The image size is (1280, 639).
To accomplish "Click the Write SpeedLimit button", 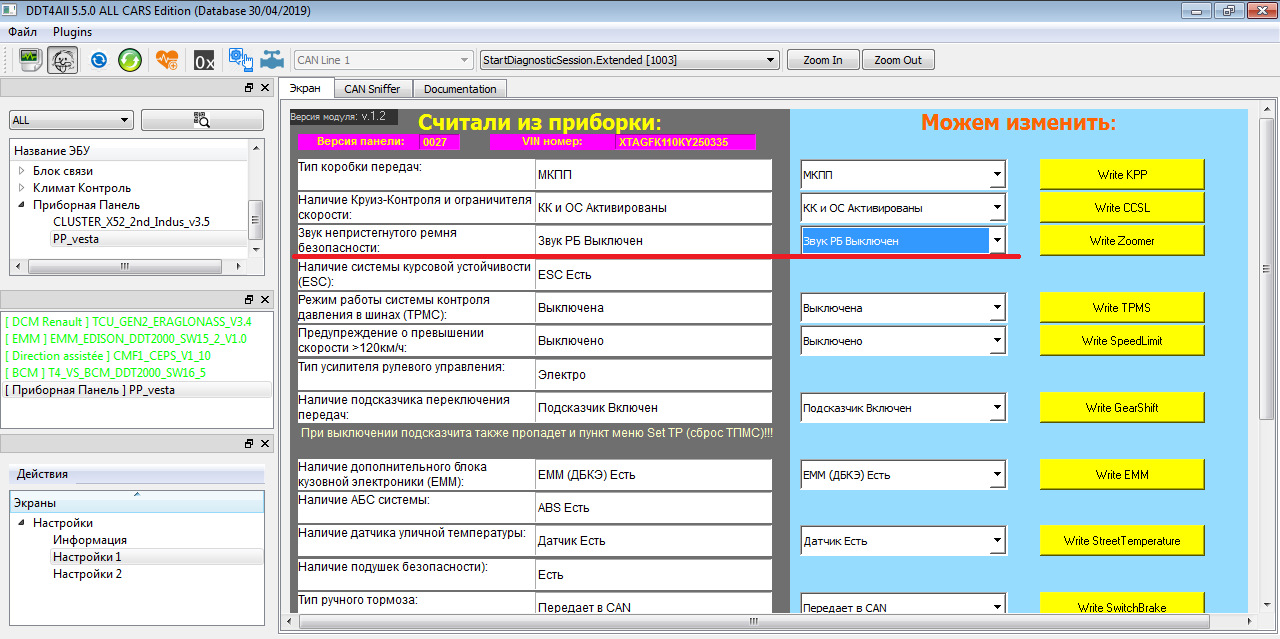I will point(1122,340).
